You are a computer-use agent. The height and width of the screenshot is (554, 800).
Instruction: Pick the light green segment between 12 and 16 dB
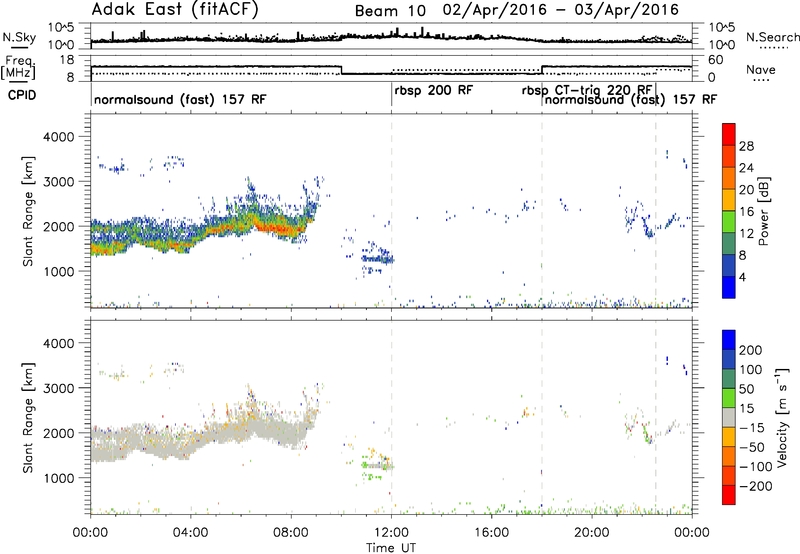pos(729,222)
